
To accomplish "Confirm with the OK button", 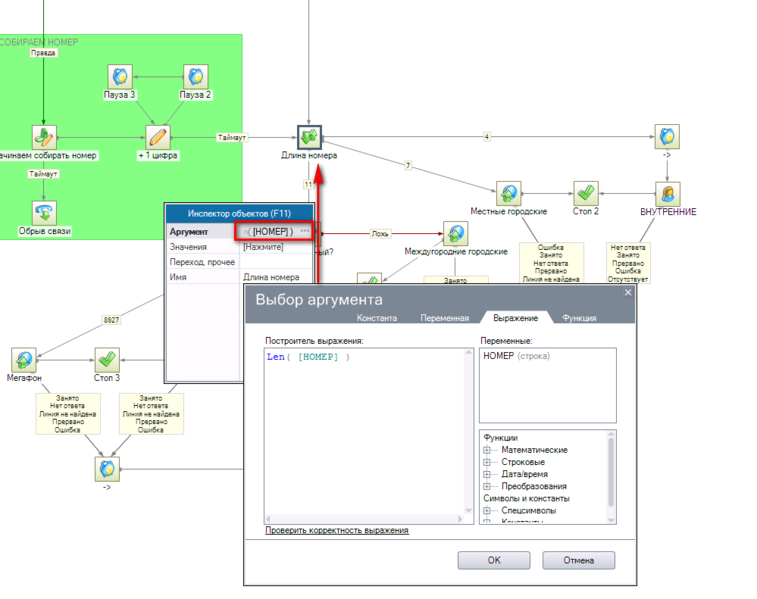I will tap(494, 560).
